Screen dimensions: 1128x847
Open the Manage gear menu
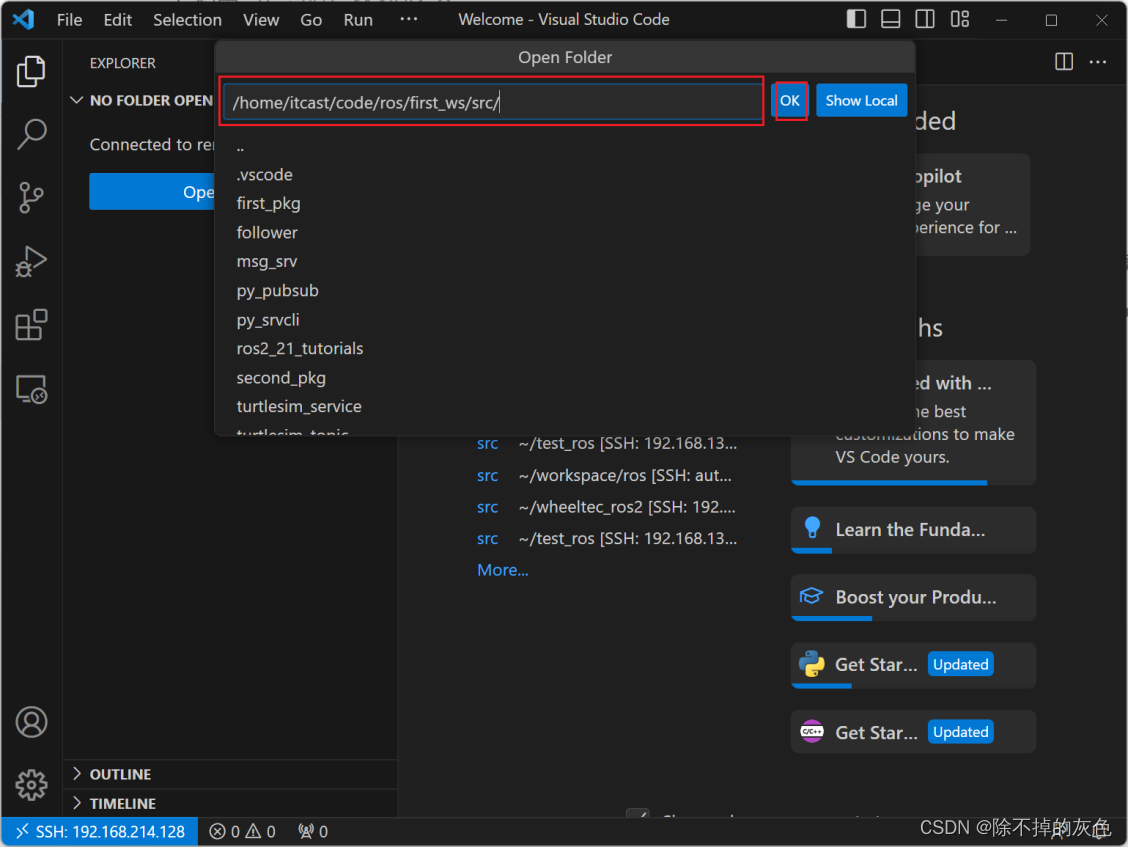click(31, 785)
